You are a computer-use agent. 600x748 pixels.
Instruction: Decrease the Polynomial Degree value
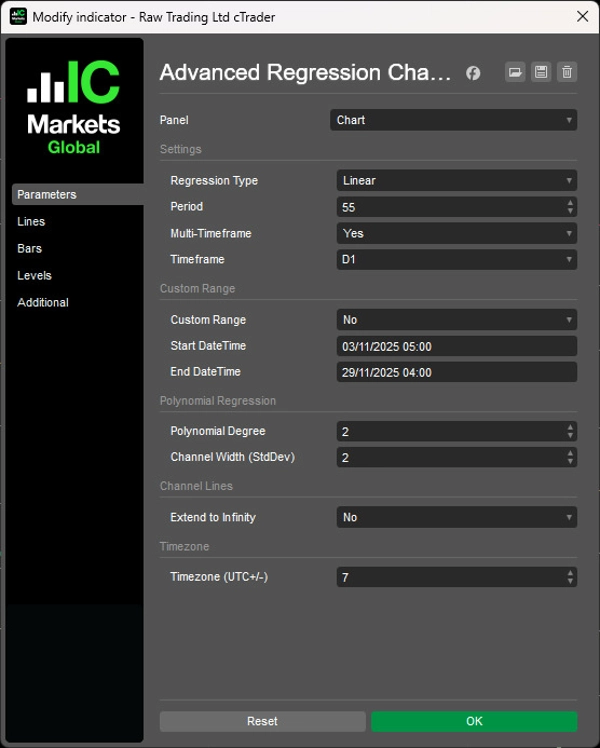point(570,436)
